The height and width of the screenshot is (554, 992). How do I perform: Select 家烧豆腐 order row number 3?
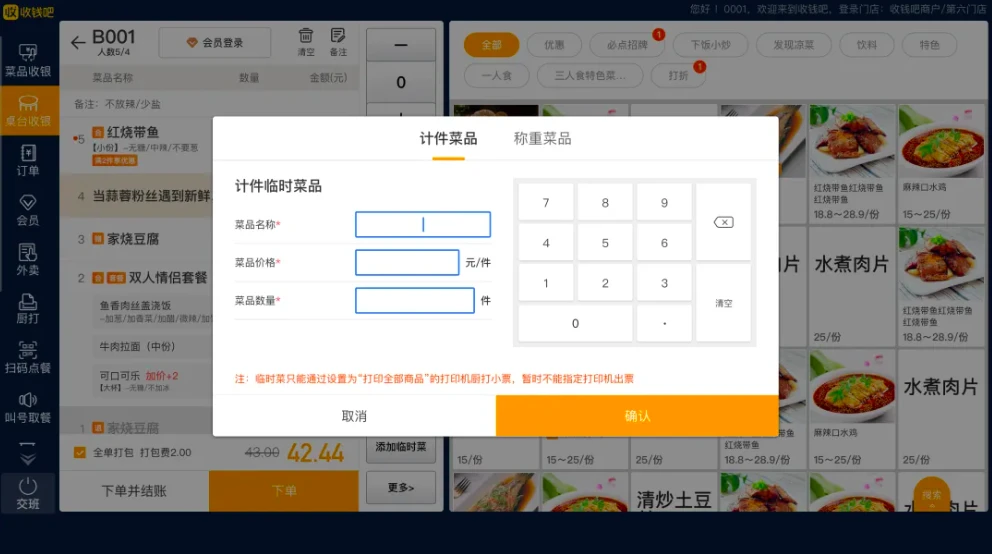click(x=136, y=239)
